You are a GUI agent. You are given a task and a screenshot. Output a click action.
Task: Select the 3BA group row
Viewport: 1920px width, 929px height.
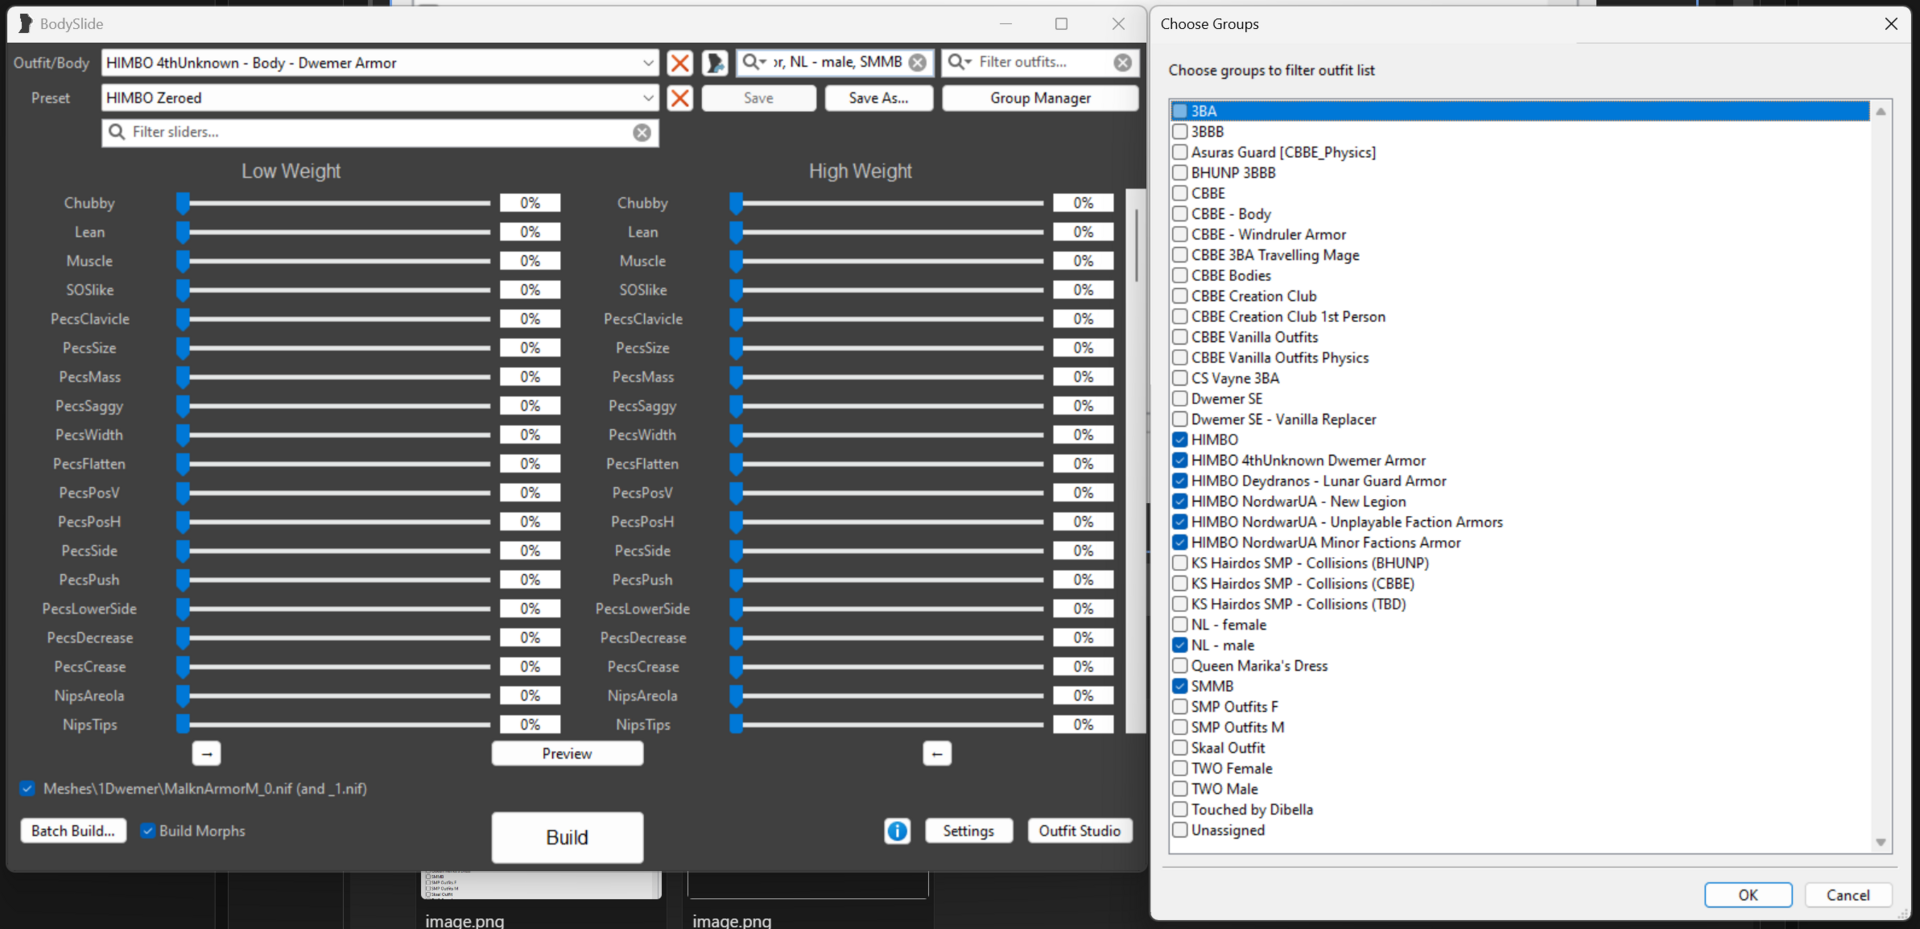click(1520, 111)
